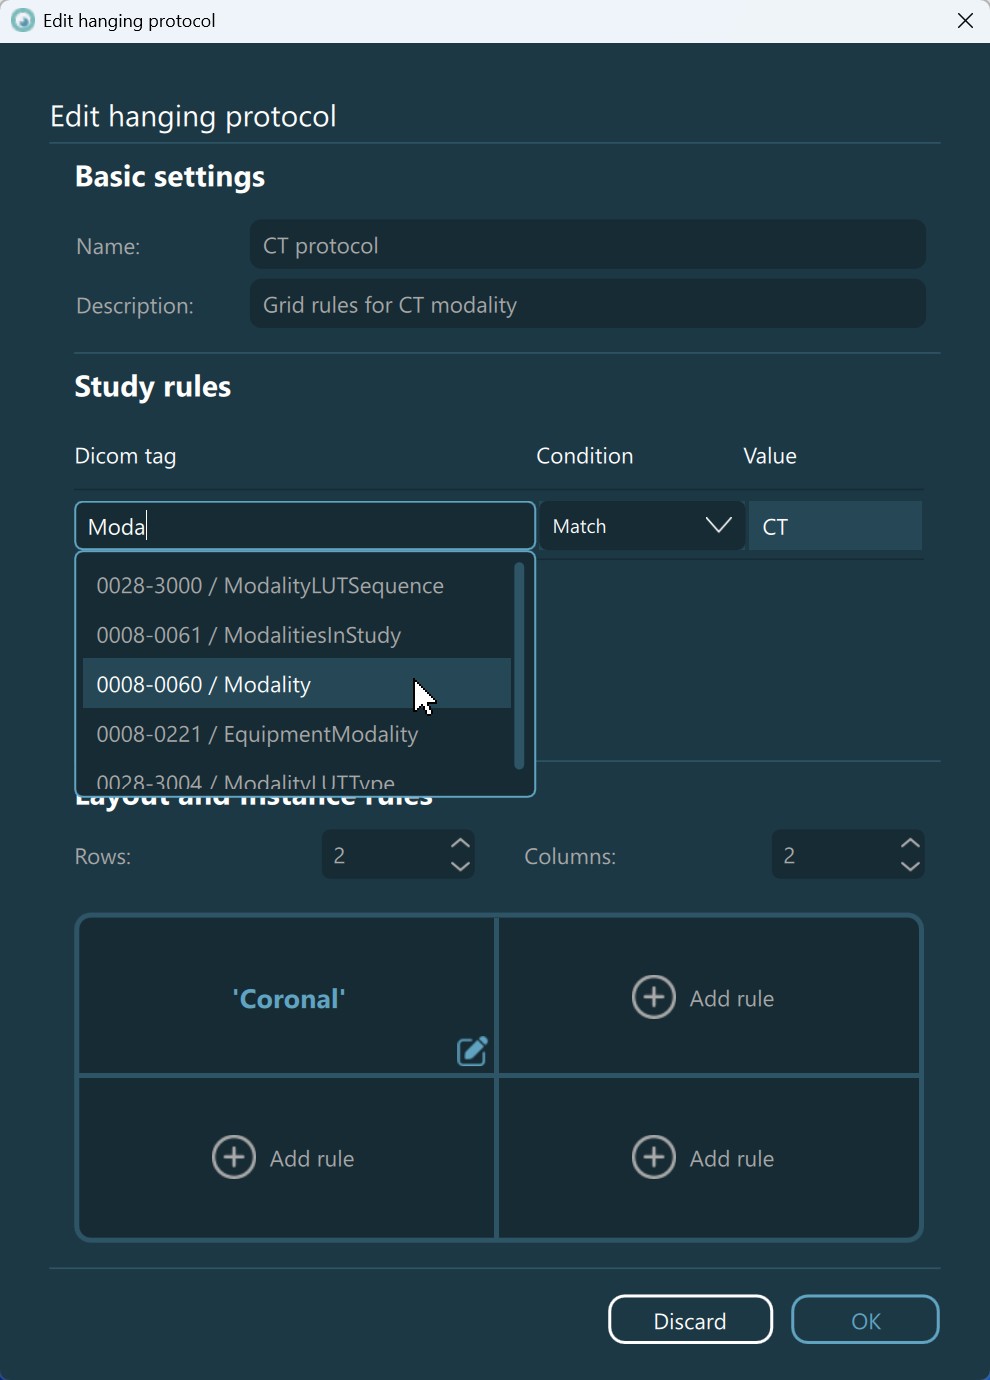This screenshot has height=1380, width=990.
Task: Choose 0028-3000 / ModalityLUTSequence from the list
Action: tap(270, 586)
